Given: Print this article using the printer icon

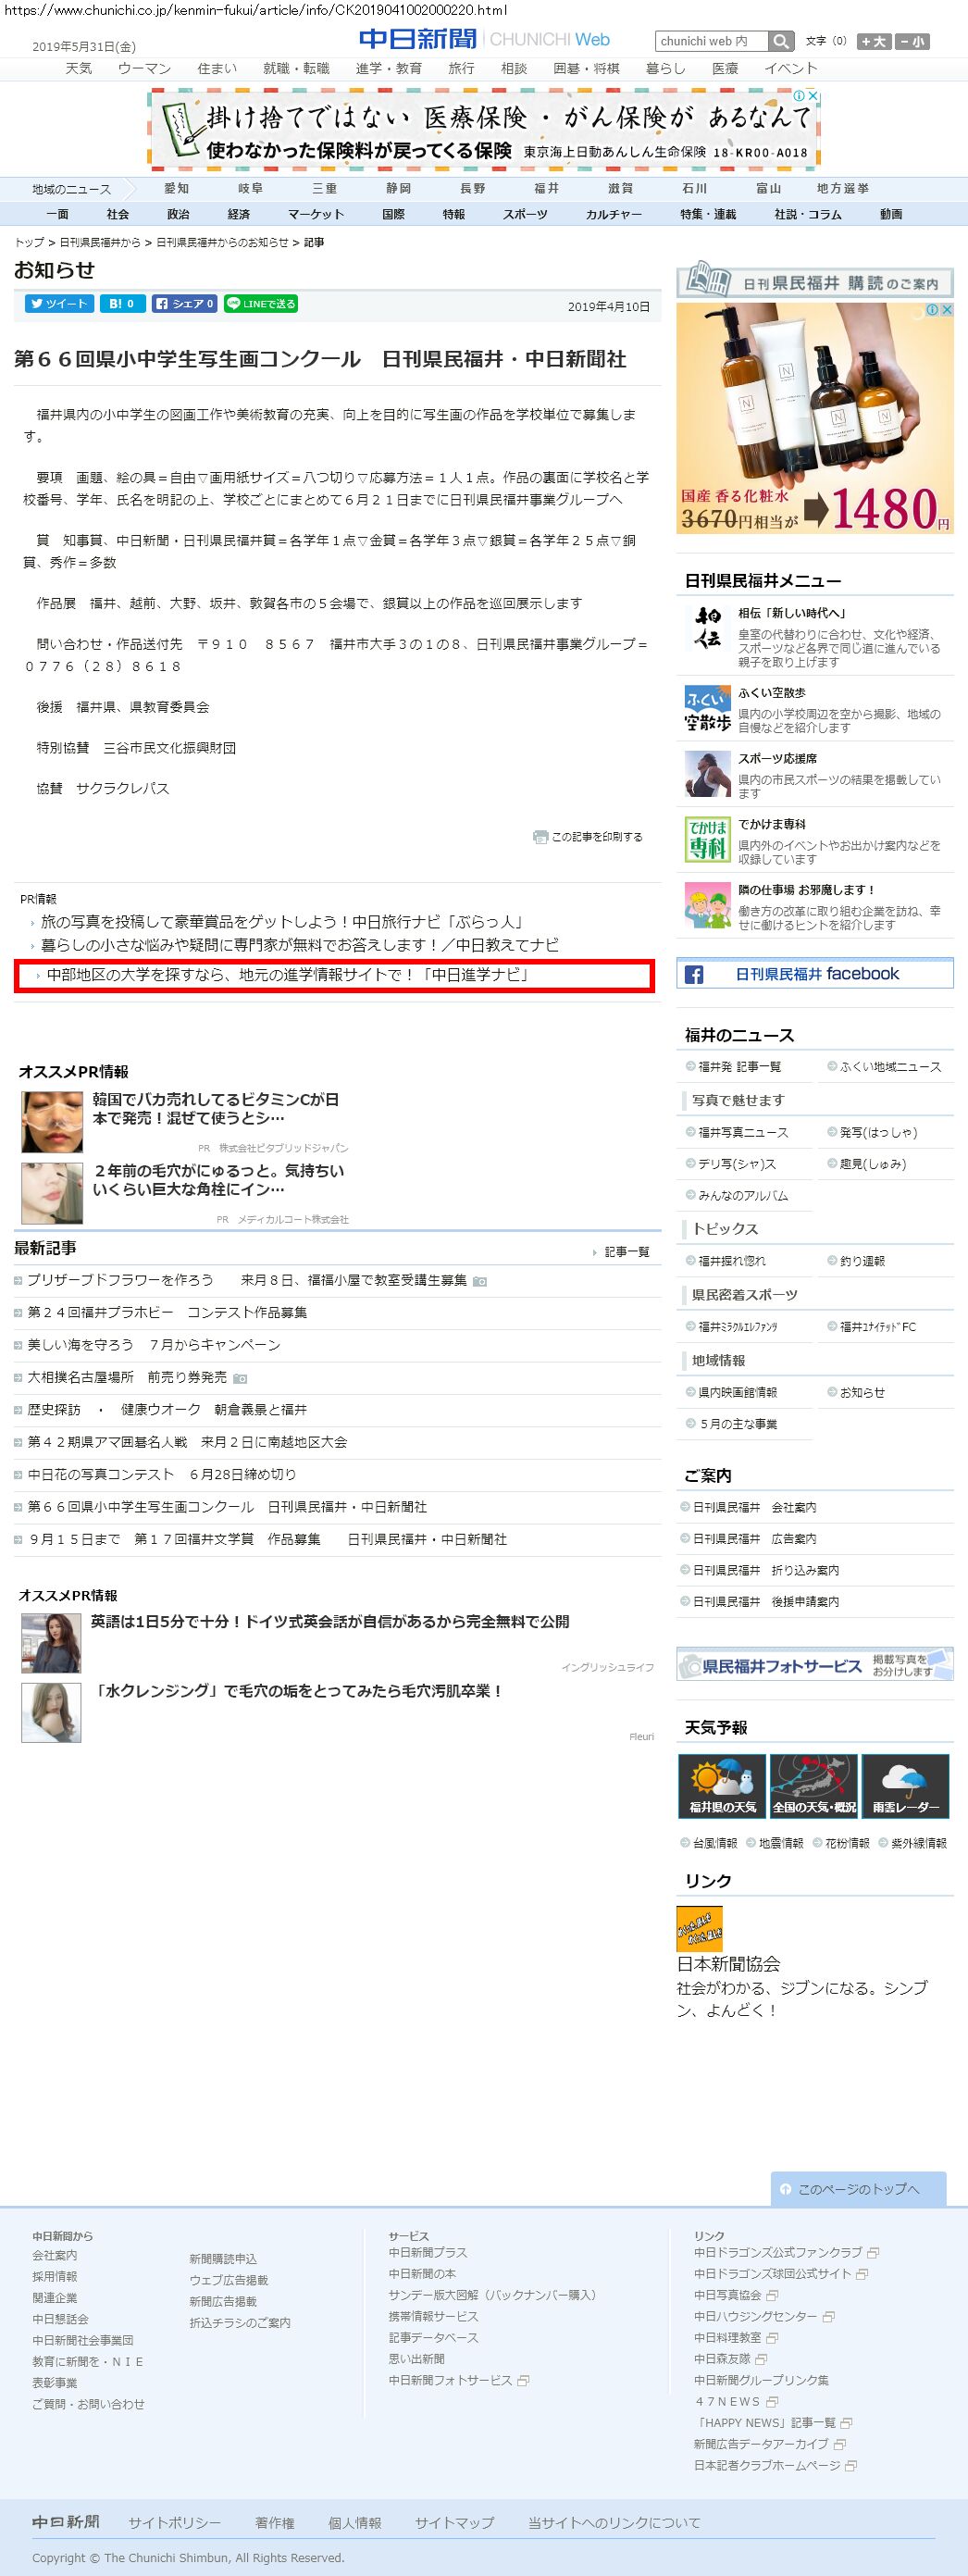Looking at the screenshot, I should coord(540,837).
